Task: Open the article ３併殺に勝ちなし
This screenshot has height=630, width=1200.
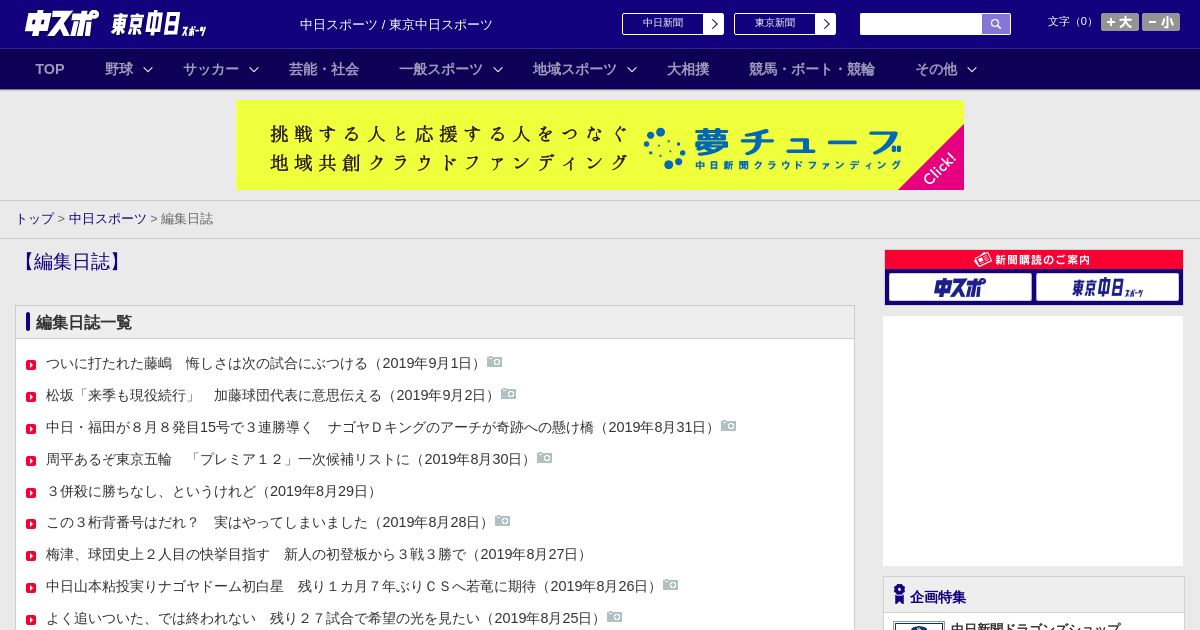Action: coord(214,491)
